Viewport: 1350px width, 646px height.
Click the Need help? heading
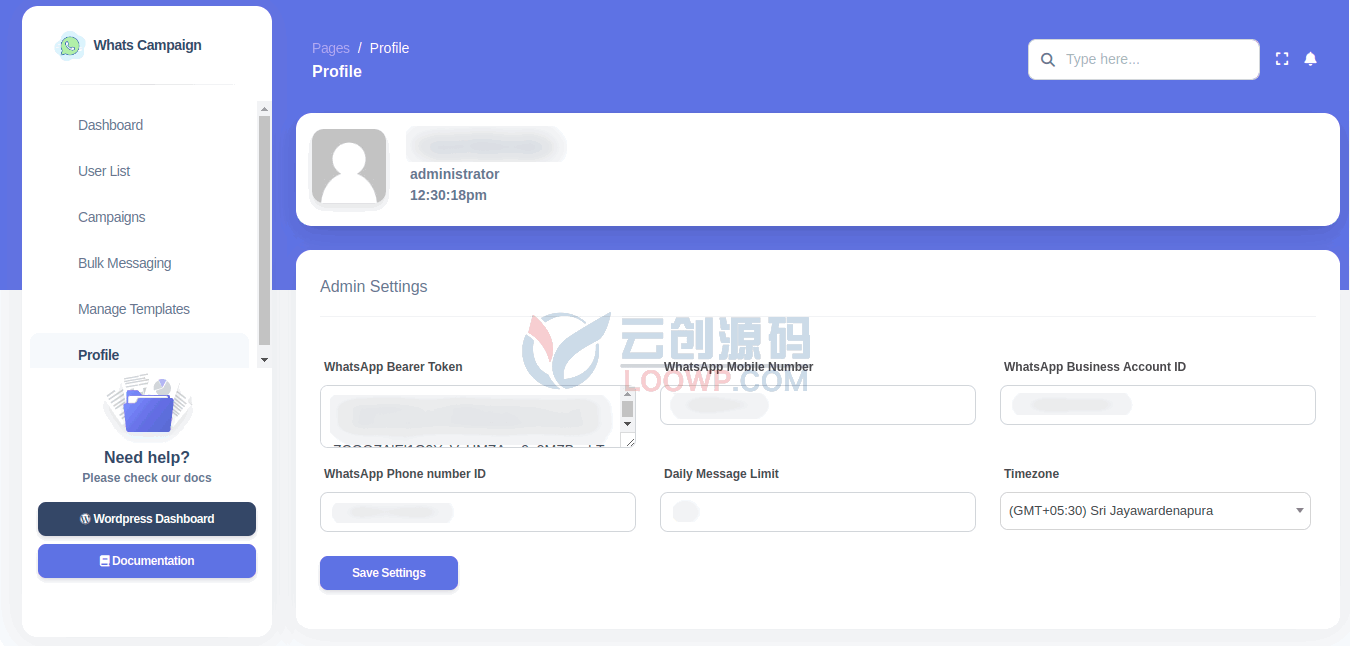click(x=147, y=457)
